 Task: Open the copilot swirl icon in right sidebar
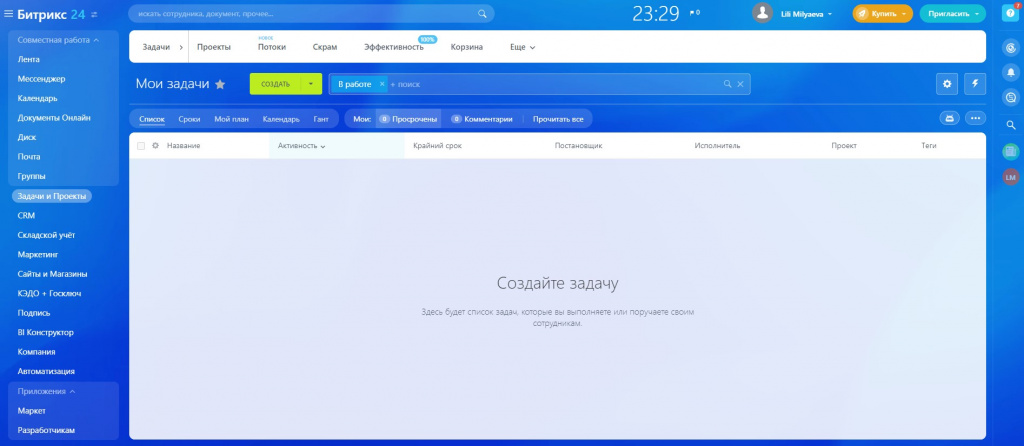[1011, 47]
